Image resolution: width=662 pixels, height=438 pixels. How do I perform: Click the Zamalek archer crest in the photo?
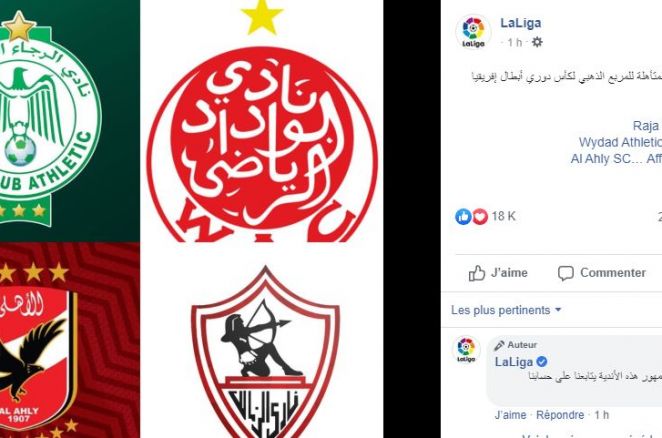[265, 353]
